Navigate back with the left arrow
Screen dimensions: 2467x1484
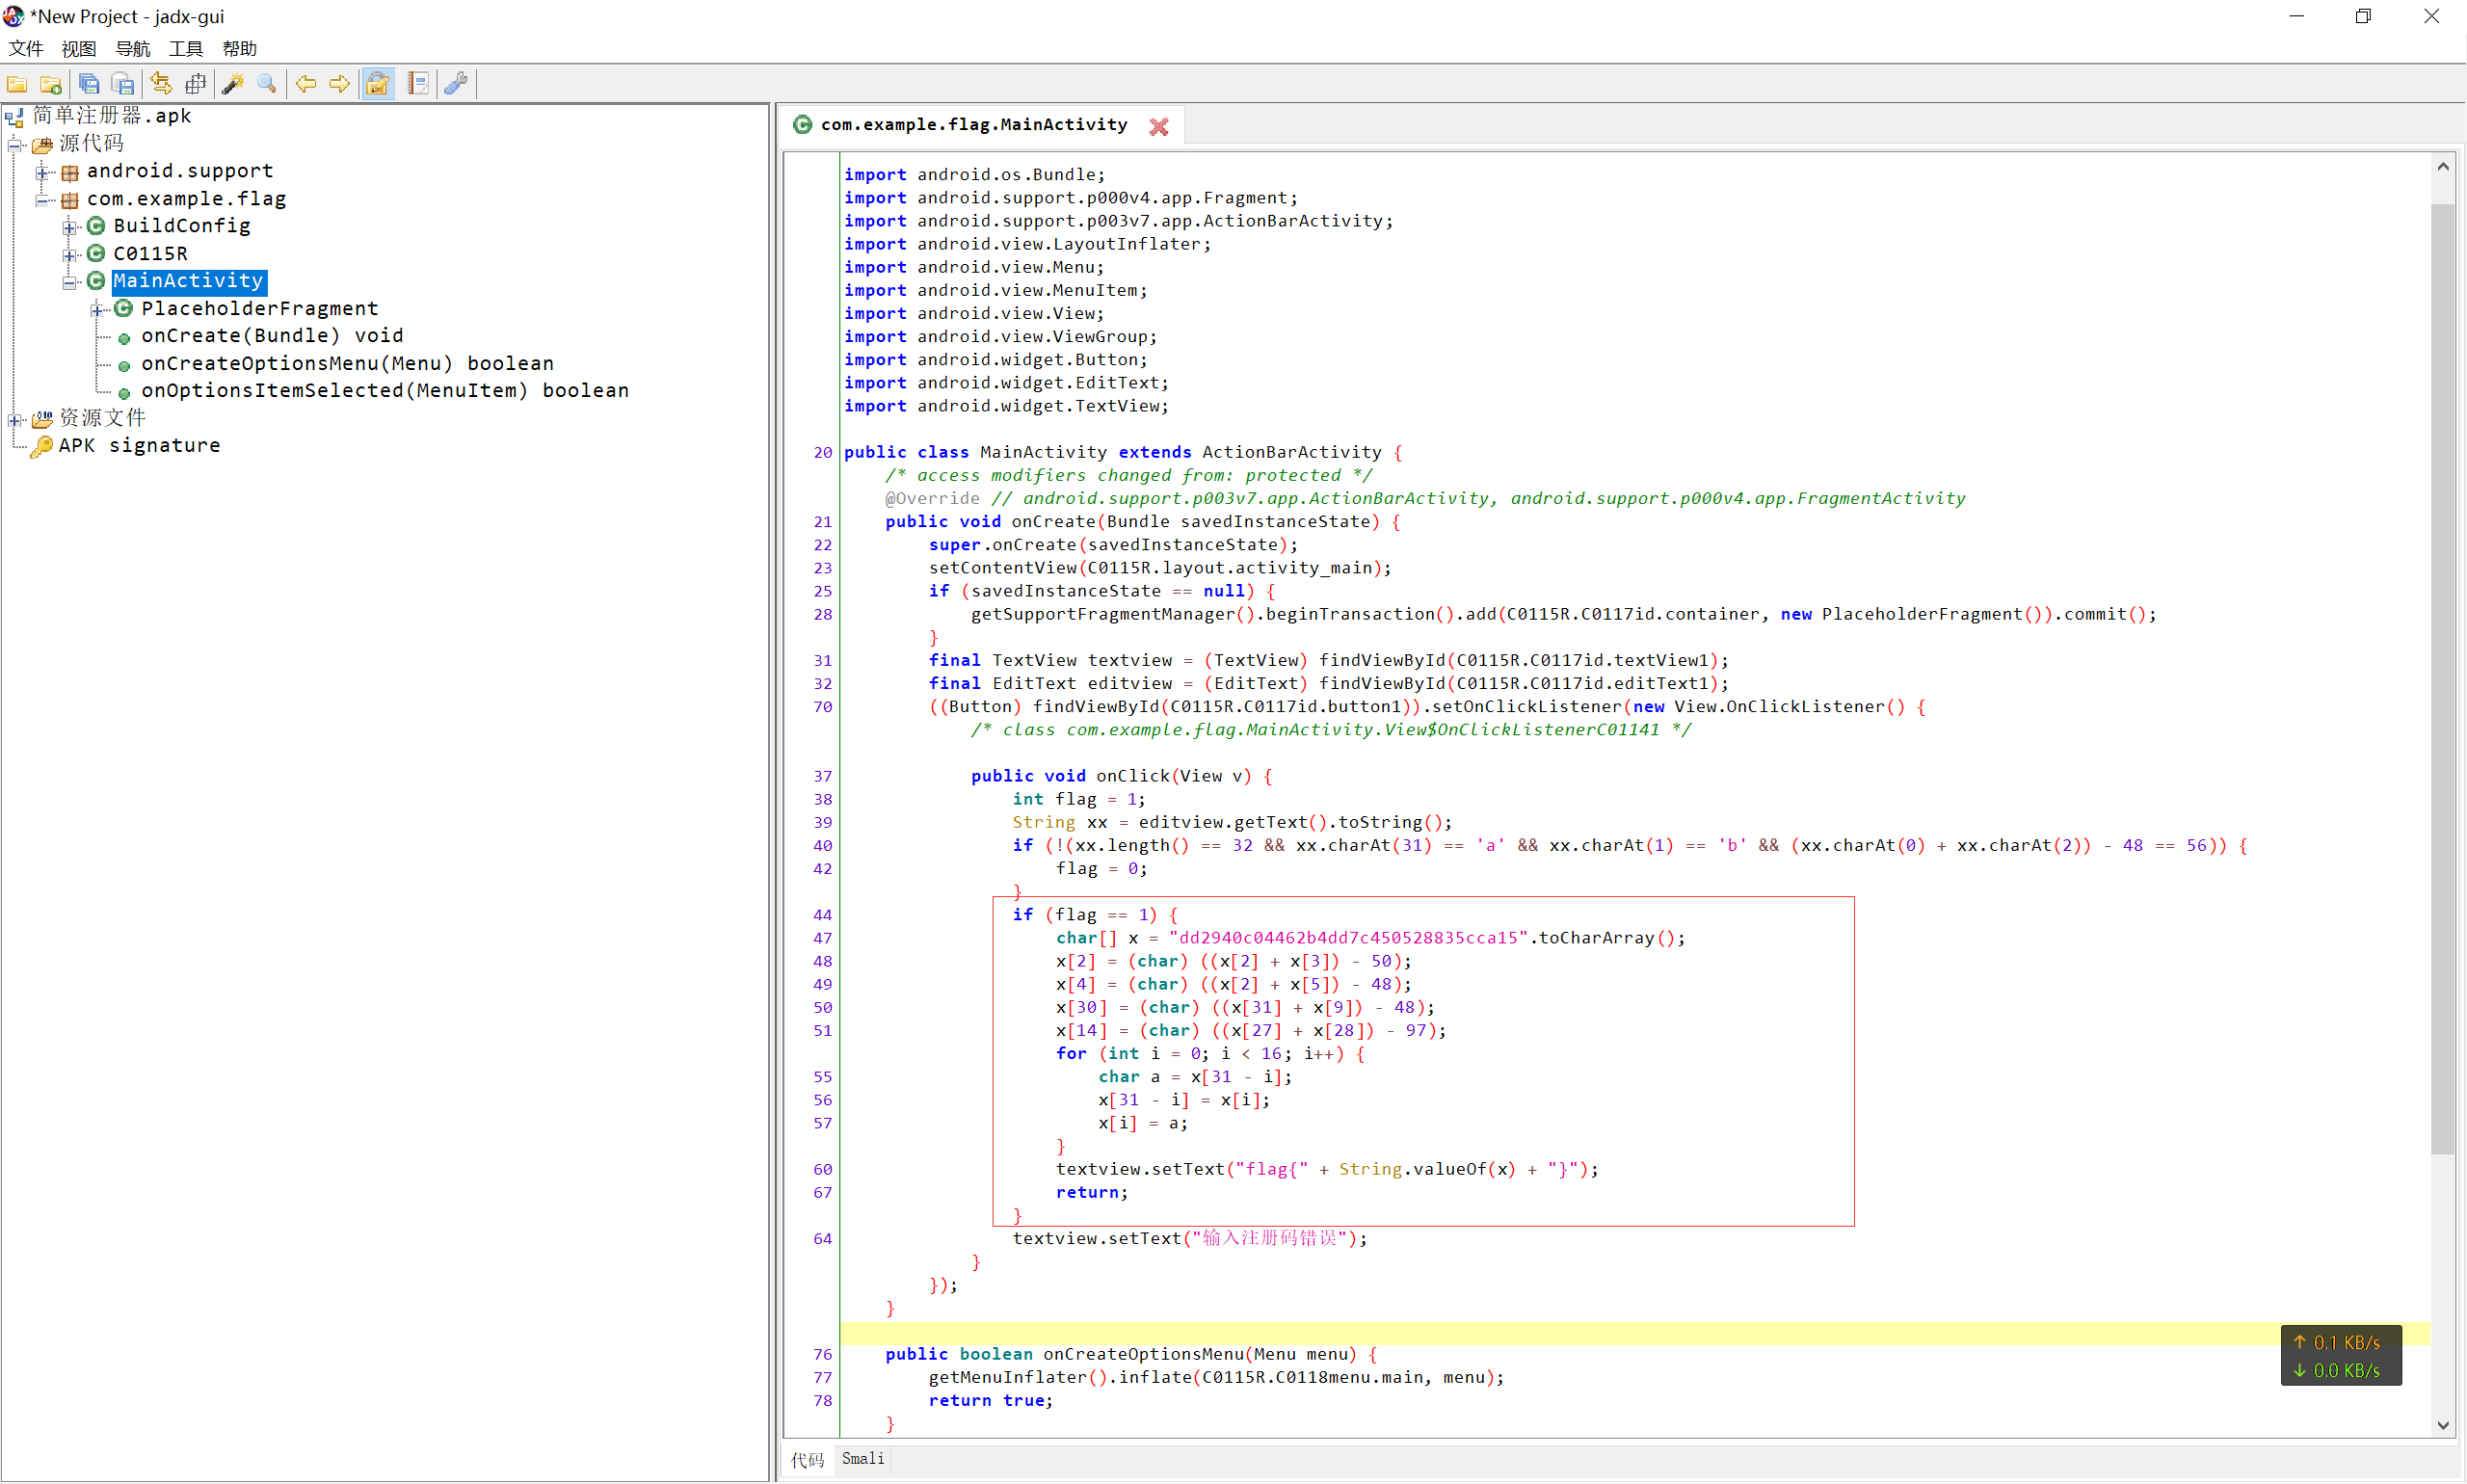click(306, 84)
